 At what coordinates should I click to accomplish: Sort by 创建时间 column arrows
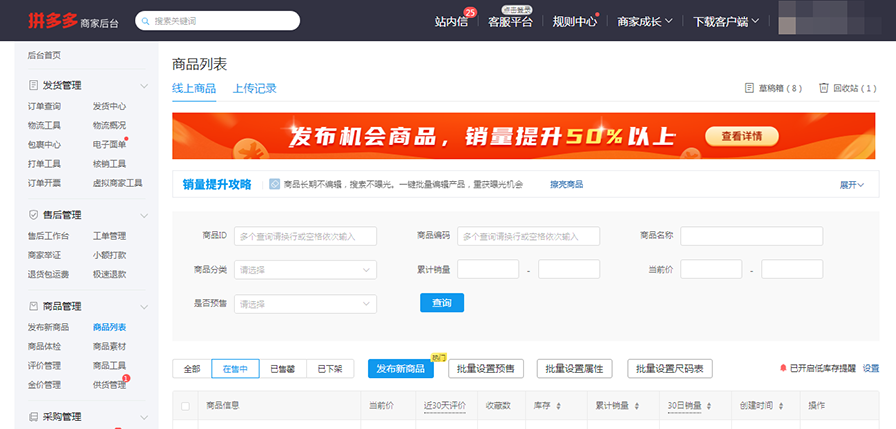click(x=781, y=406)
